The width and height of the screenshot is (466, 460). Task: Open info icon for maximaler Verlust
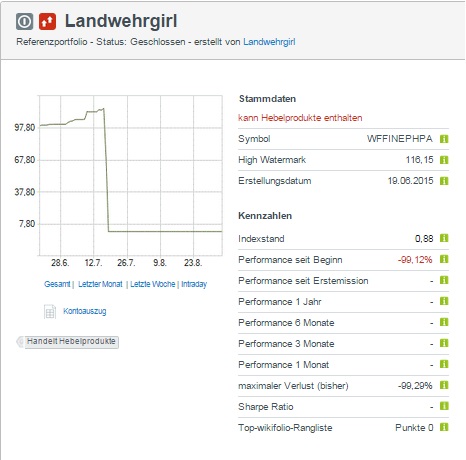[444, 385]
